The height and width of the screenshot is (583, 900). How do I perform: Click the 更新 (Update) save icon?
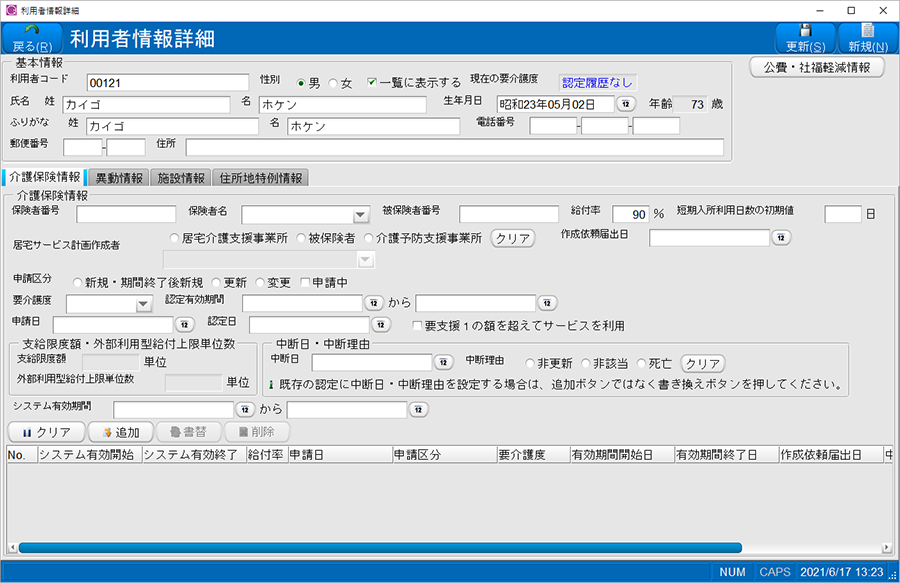coord(805,31)
